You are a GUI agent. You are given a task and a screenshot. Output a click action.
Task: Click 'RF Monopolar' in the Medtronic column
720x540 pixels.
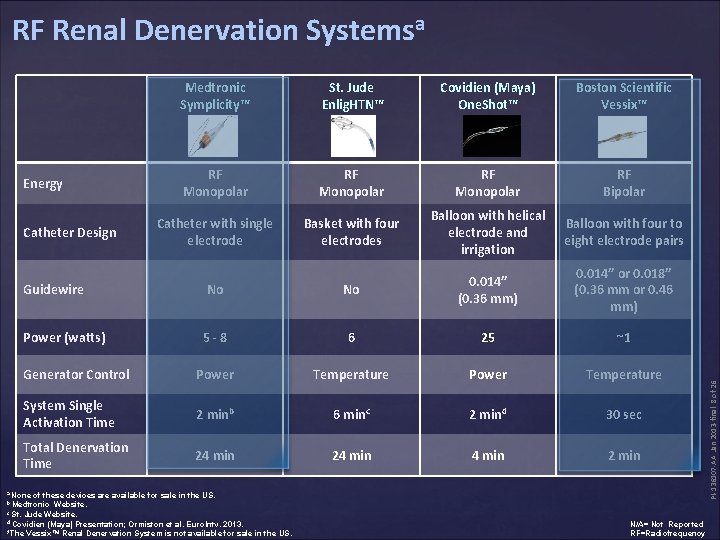click(x=215, y=183)
